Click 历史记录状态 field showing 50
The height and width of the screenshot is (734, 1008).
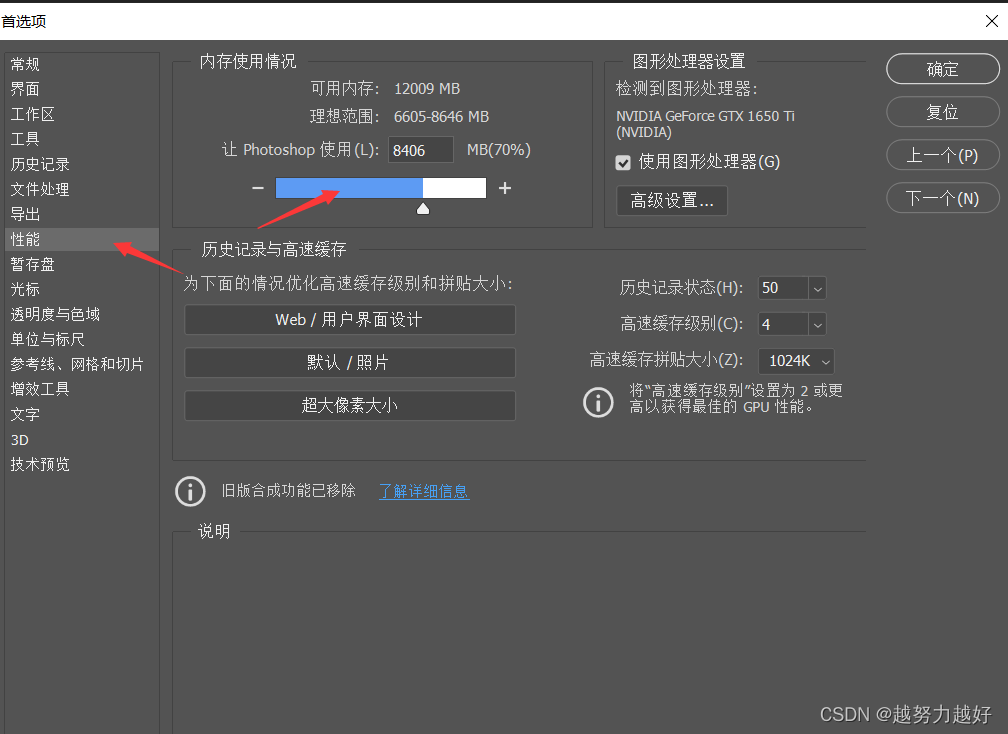click(x=783, y=289)
